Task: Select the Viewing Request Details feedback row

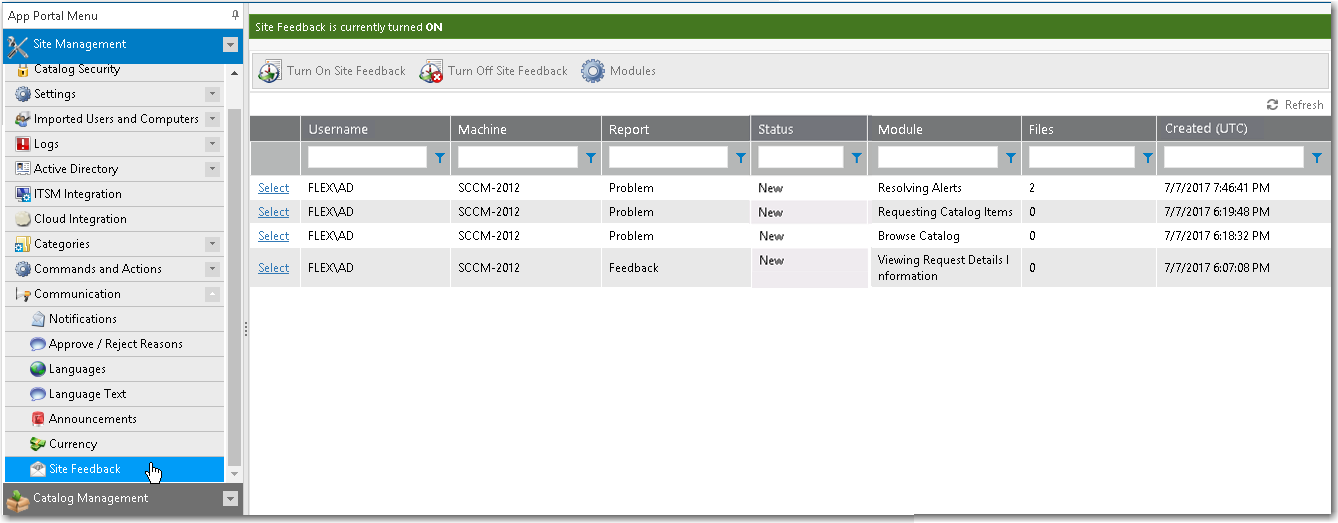Action: (x=273, y=268)
